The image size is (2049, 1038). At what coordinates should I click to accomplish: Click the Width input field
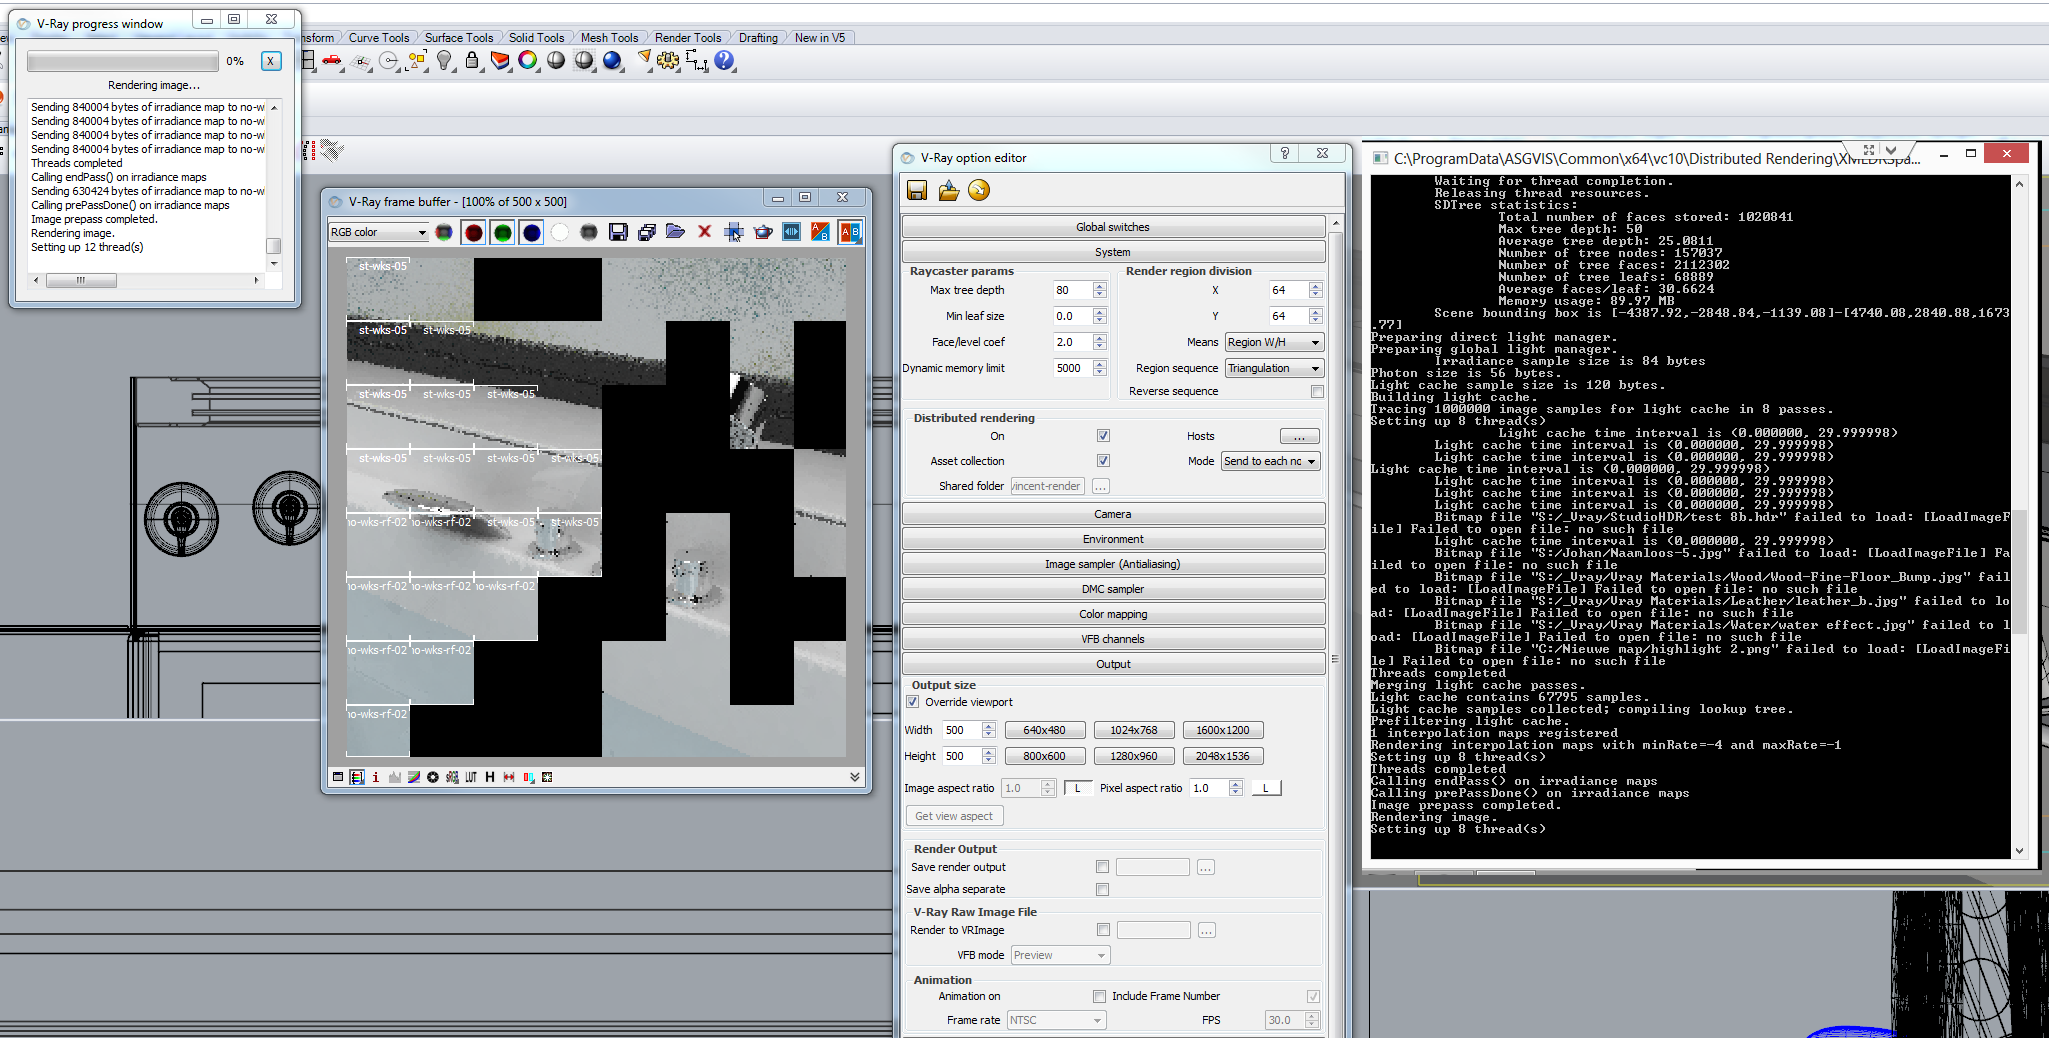960,730
